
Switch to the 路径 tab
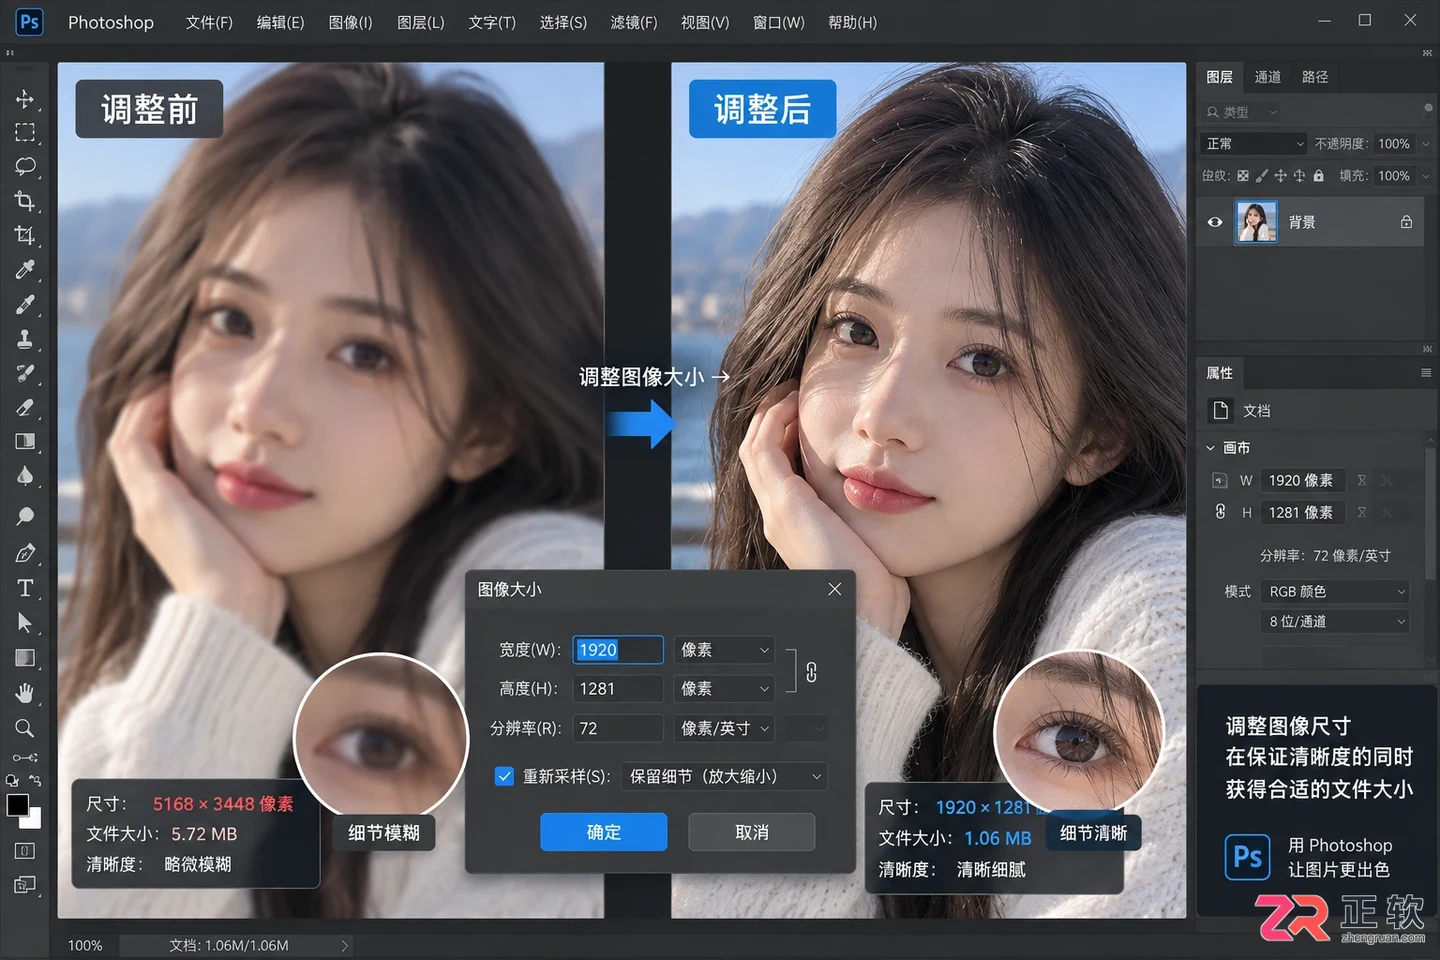[x=1315, y=77]
